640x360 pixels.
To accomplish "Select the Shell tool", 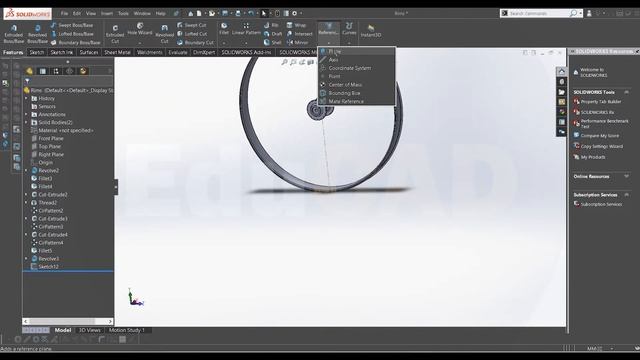I will point(273,42).
